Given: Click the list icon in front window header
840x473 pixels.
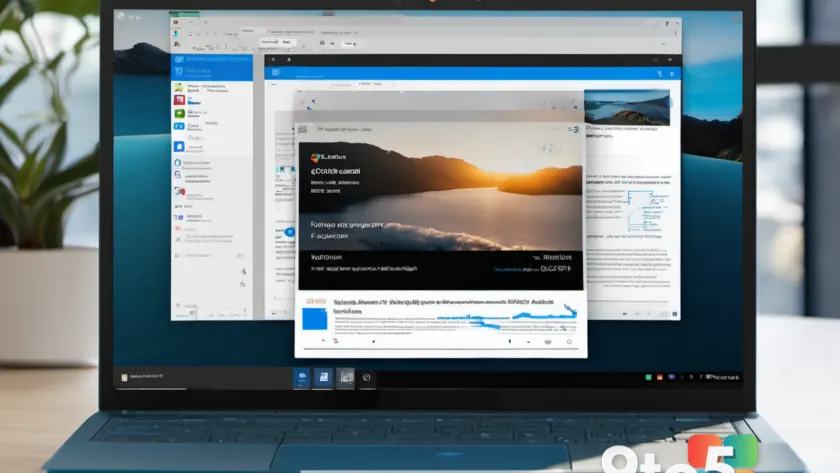Looking at the screenshot, I should (303, 130).
